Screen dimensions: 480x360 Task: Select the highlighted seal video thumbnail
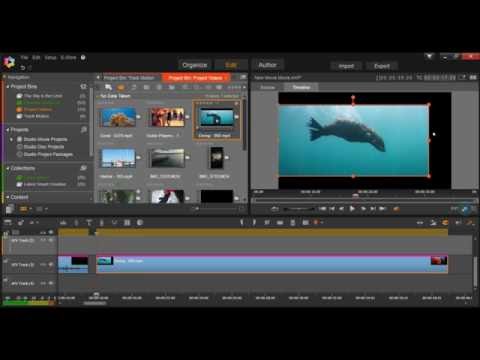[x=216, y=117]
